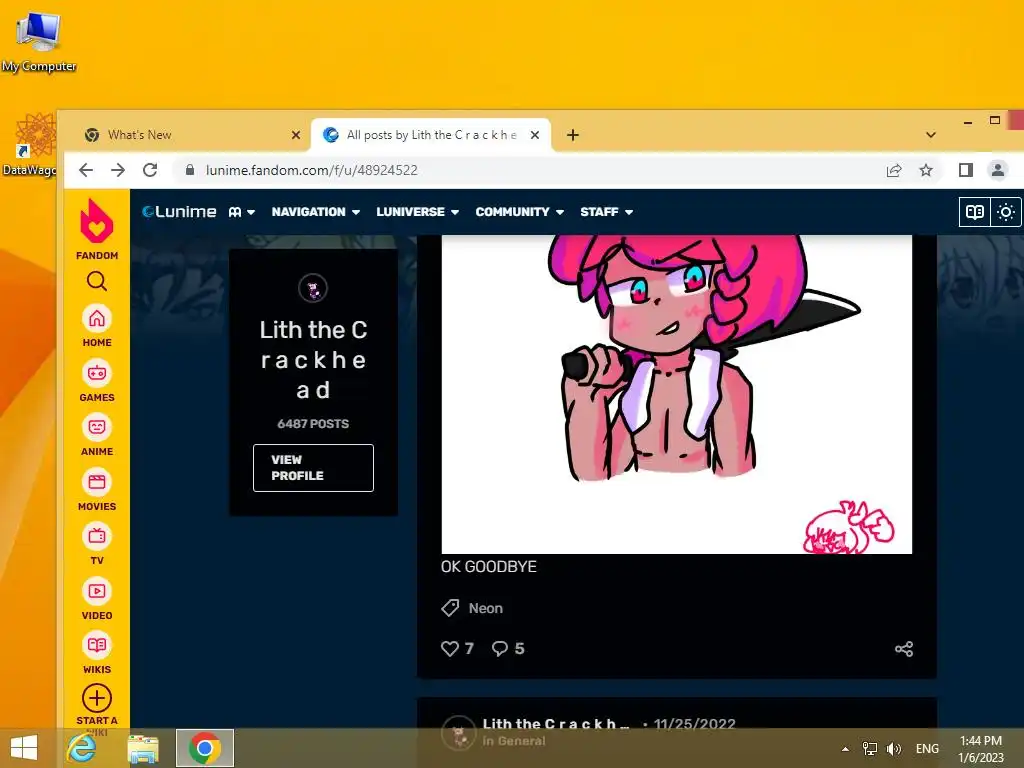Click the Chrome taskbar icon

[x=204, y=748]
